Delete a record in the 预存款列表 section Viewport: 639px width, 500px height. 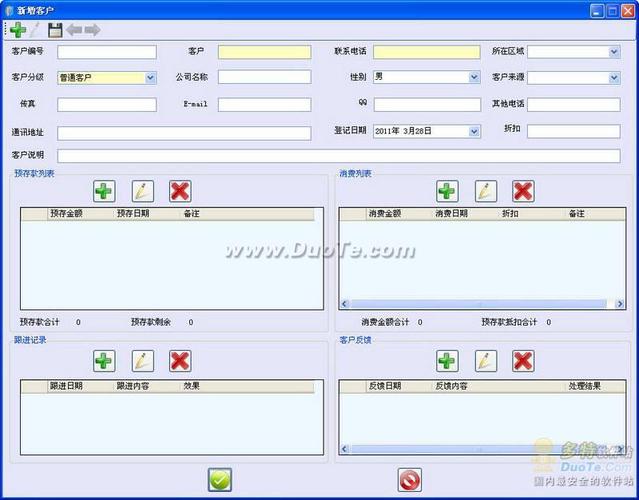[x=180, y=191]
